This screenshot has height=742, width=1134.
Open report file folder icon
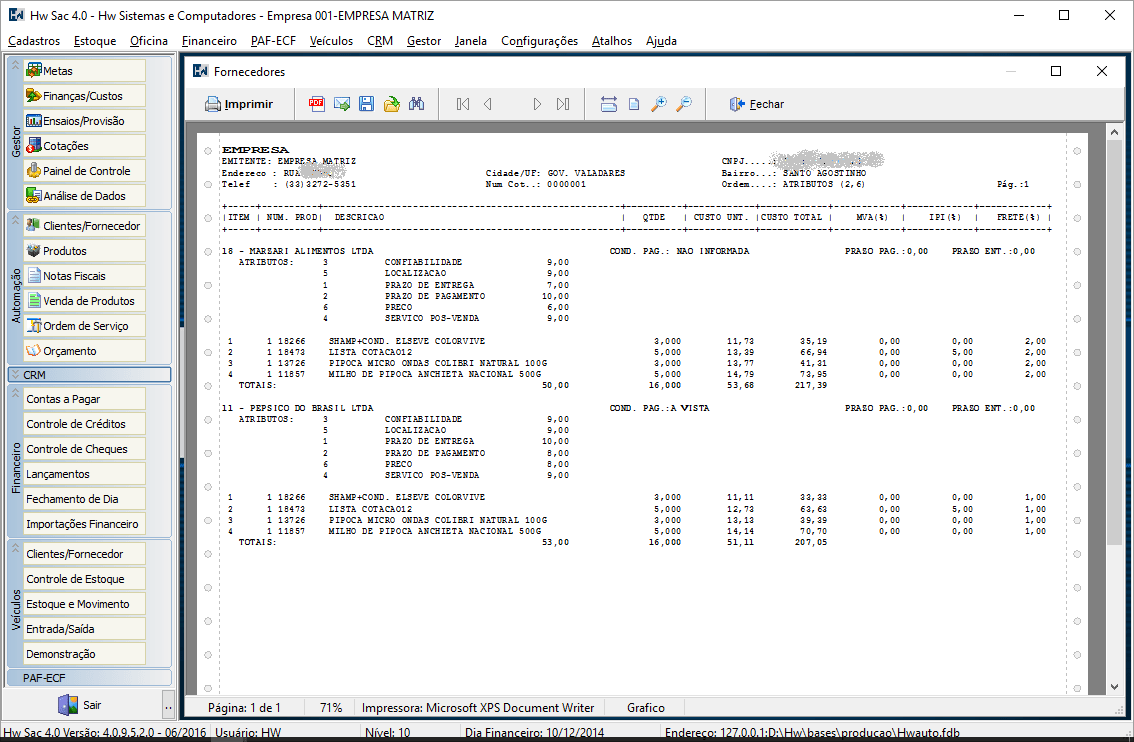[392, 104]
